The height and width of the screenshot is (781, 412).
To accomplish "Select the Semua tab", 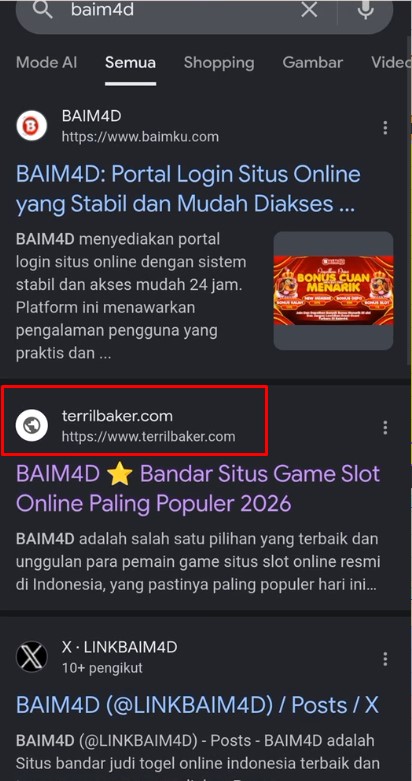I will (131, 62).
